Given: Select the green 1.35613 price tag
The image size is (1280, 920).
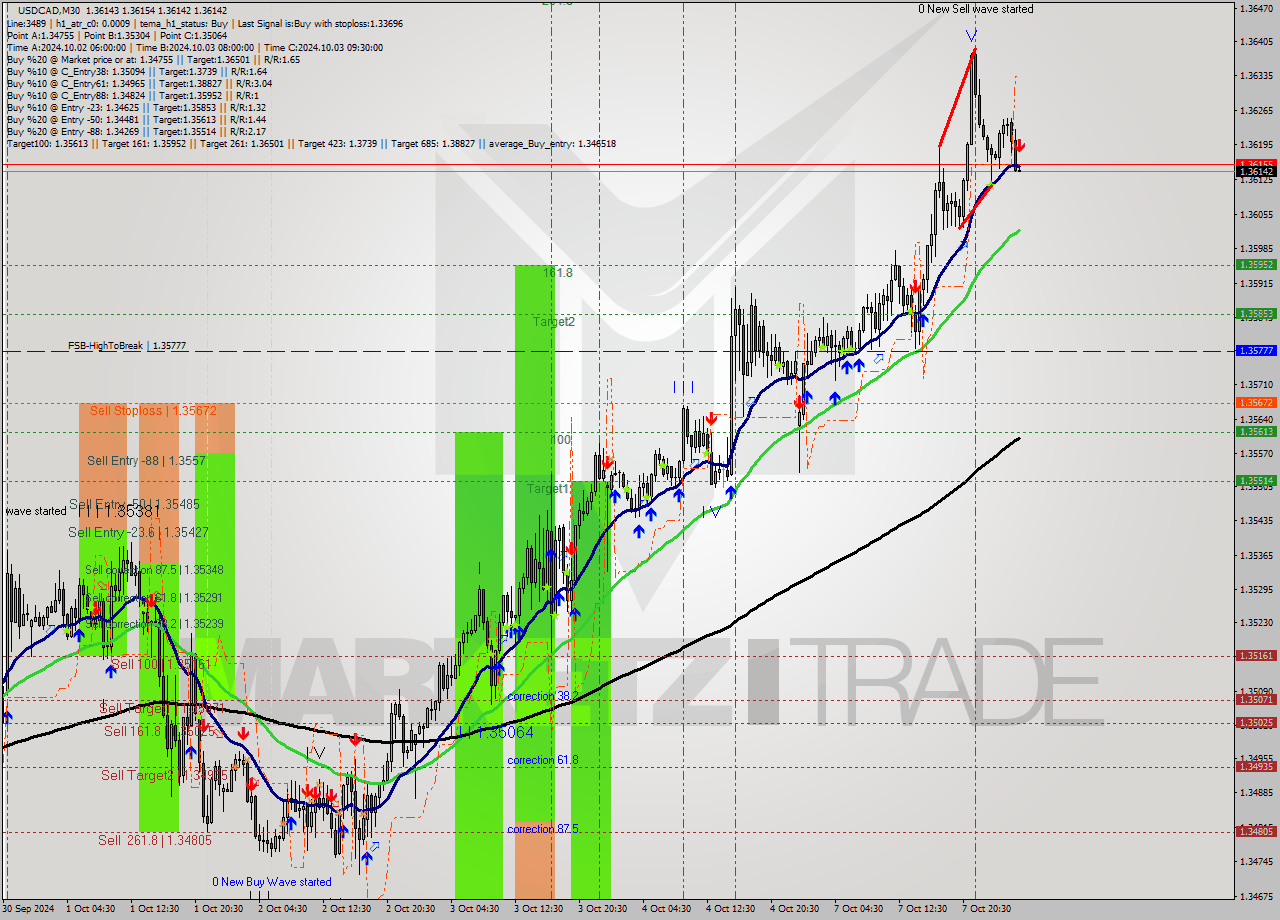Looking at the screenshot, I should (1256, 432).
